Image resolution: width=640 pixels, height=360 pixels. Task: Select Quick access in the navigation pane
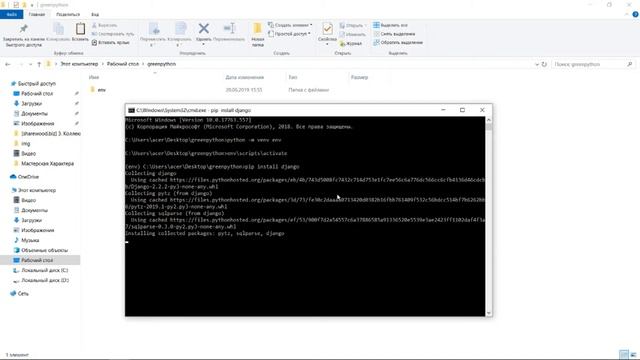tap(36, 84)
